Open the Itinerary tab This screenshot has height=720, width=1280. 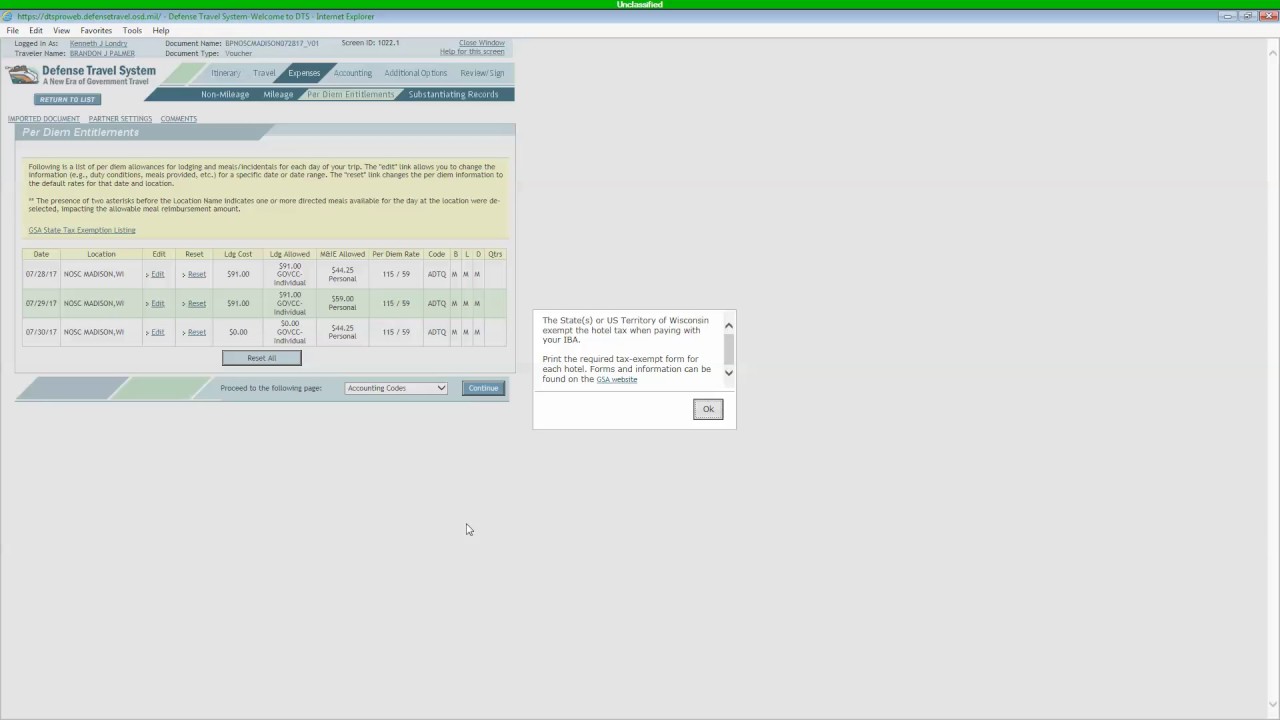(225, 73)
